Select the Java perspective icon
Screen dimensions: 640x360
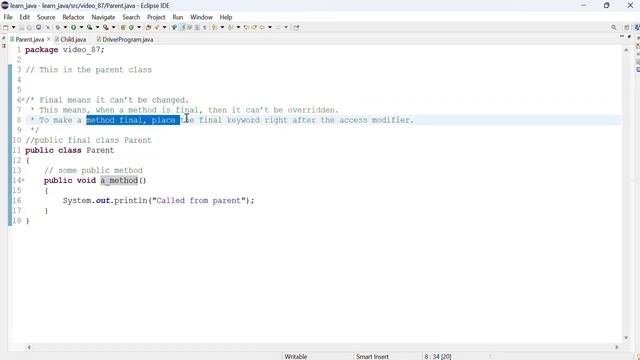638,27
